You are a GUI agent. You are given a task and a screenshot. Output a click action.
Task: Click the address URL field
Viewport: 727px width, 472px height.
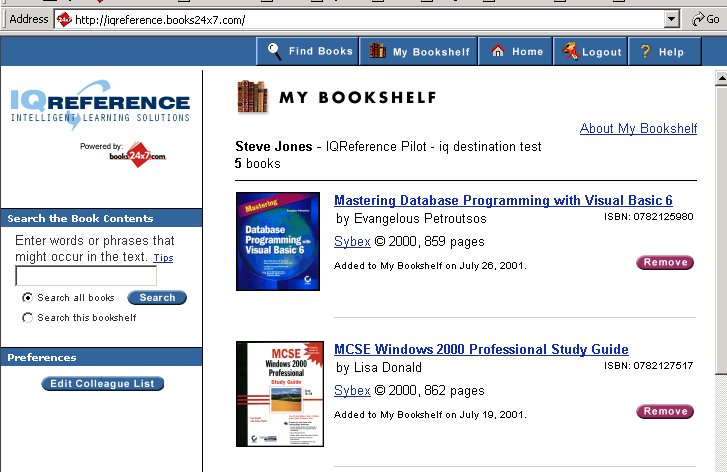pyautogui.click(x=360, y=19)
